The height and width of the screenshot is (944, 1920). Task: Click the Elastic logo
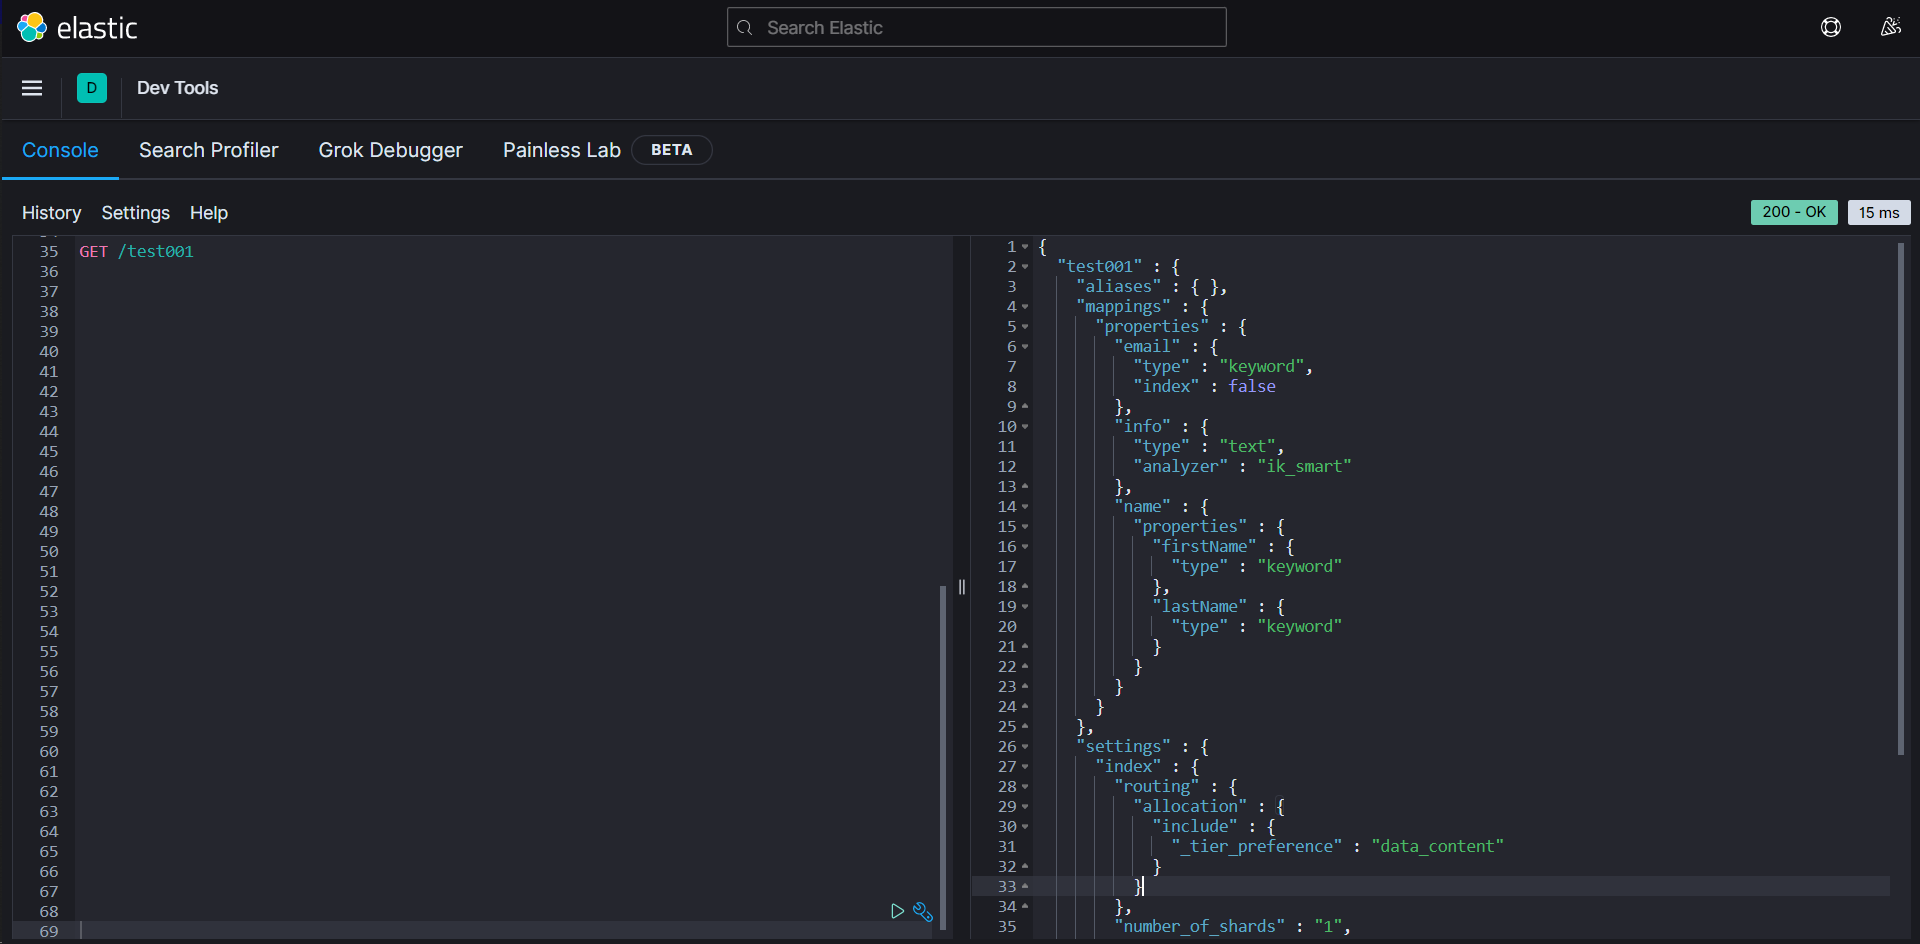coord(77,28)
